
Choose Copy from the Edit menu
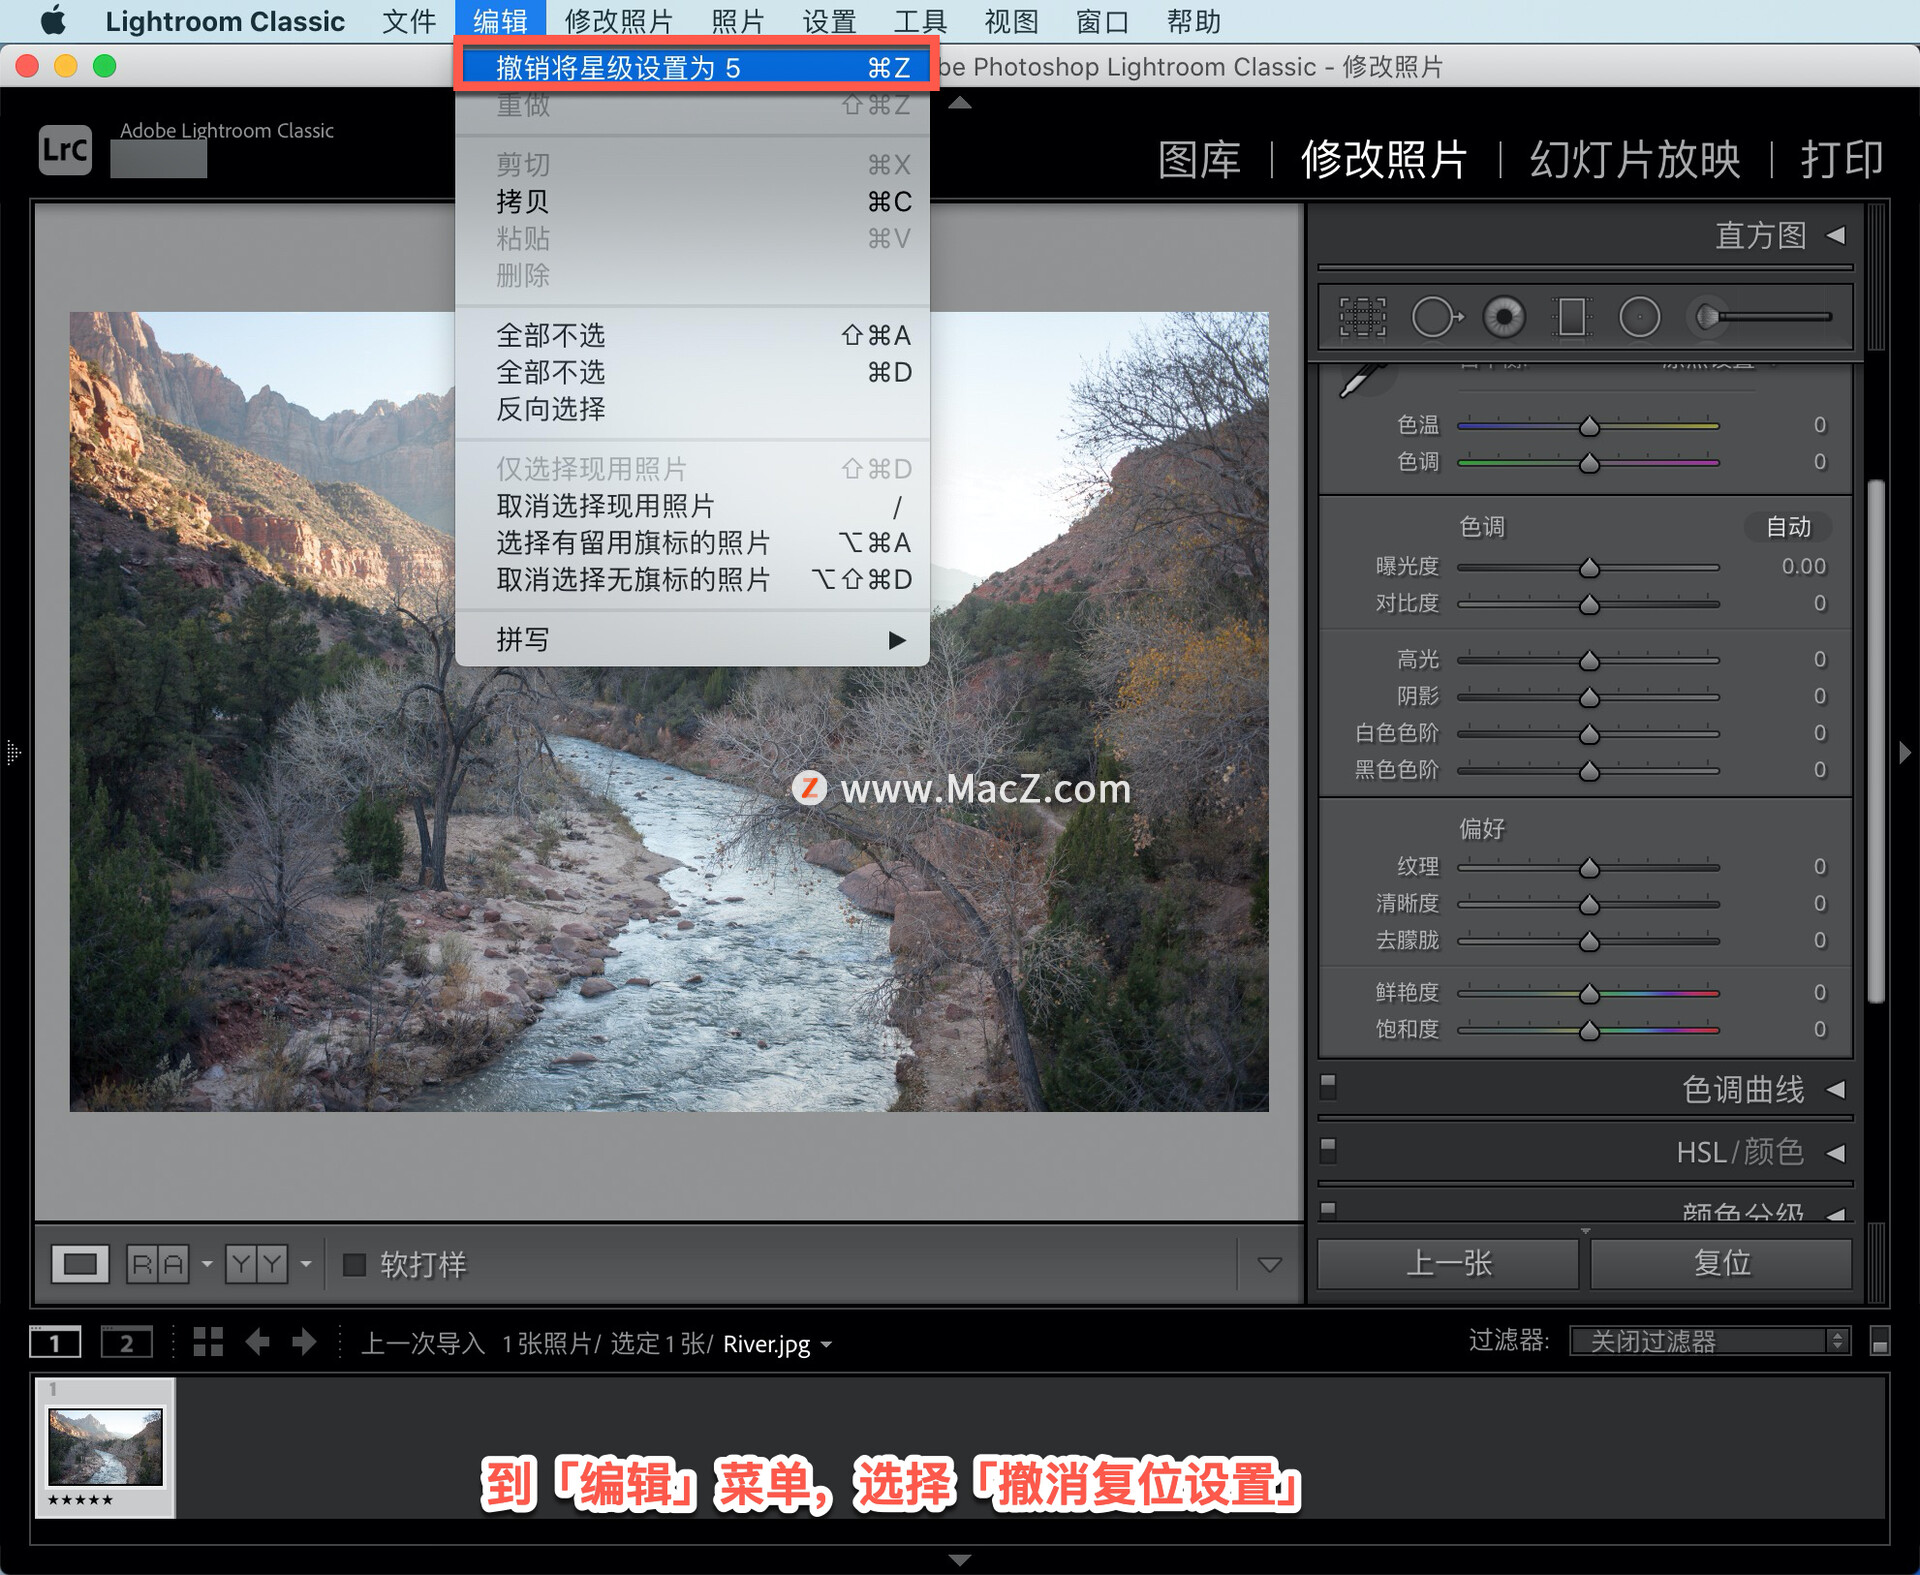click(x=692, y=201)
